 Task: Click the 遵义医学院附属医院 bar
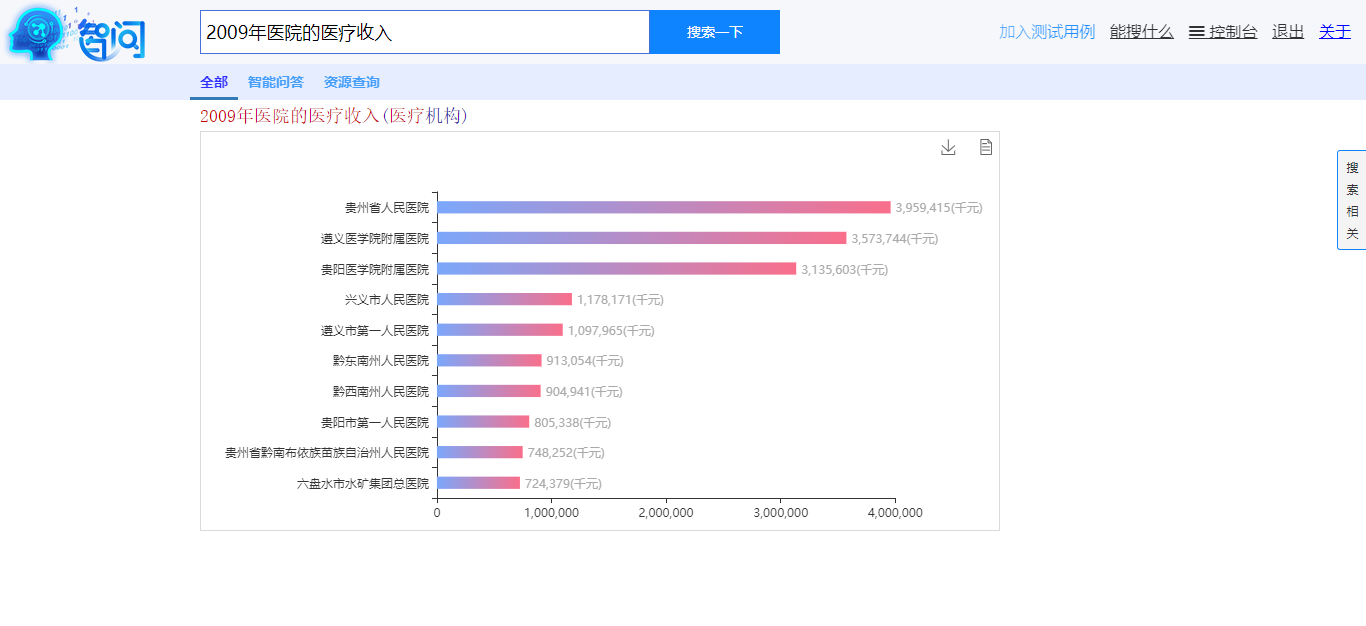641,238
